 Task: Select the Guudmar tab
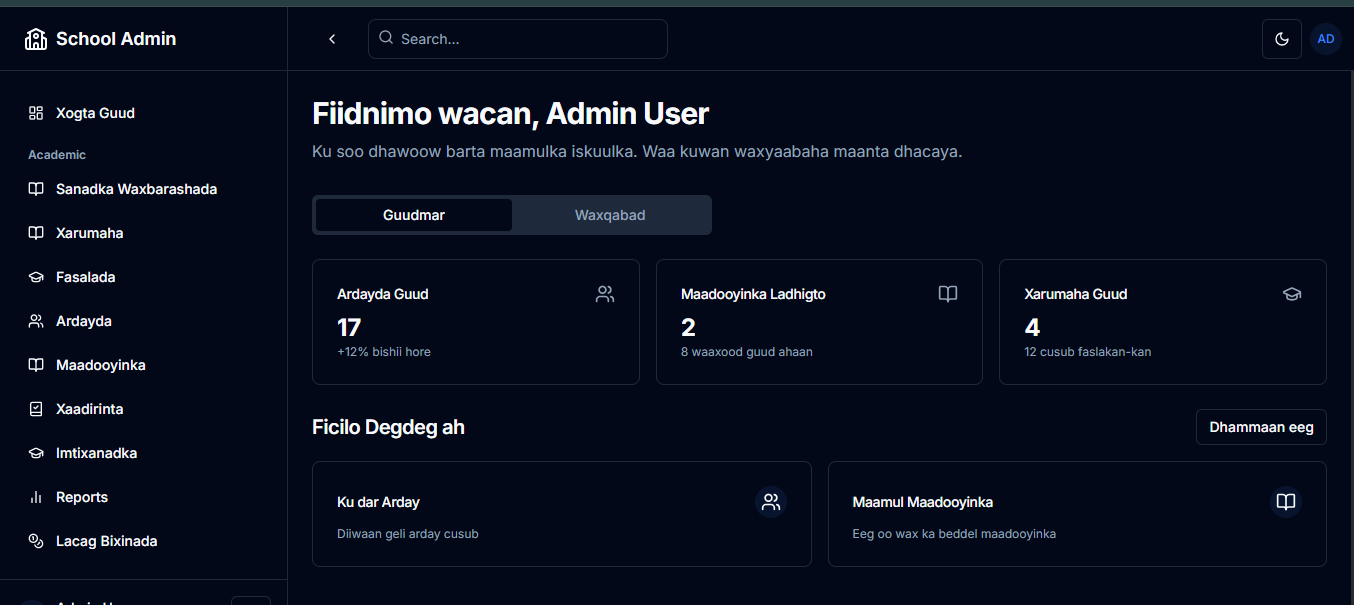[414, 215]
